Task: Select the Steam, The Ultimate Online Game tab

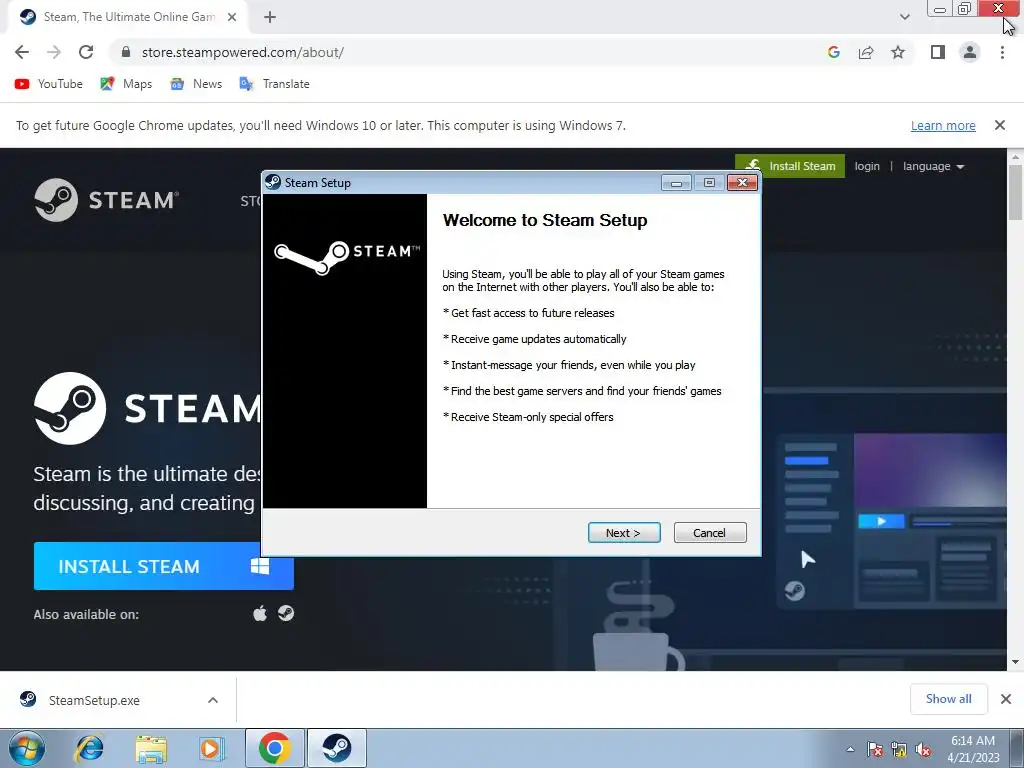Action: tap(129, 18)
